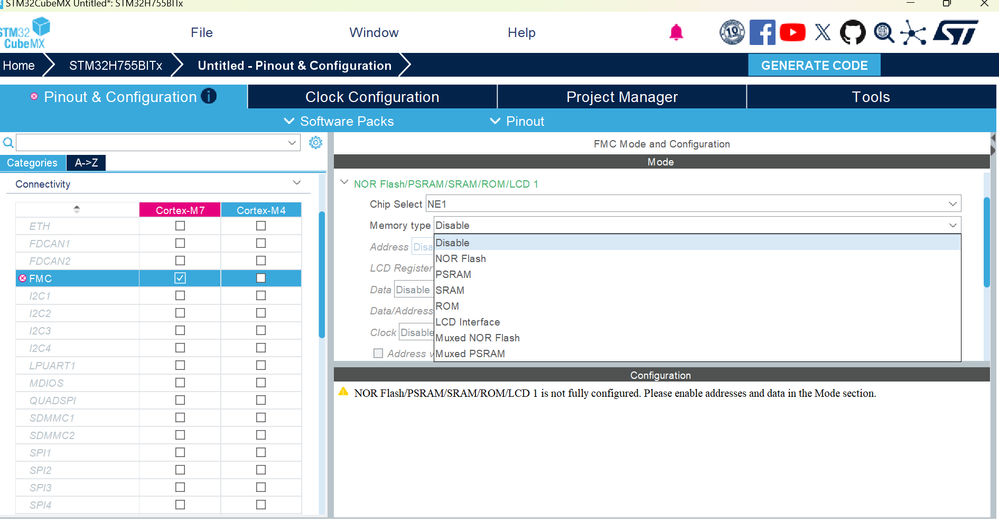This screenshot has width=999, height=520.
Task: Open the Help menu
Action: 521,32
